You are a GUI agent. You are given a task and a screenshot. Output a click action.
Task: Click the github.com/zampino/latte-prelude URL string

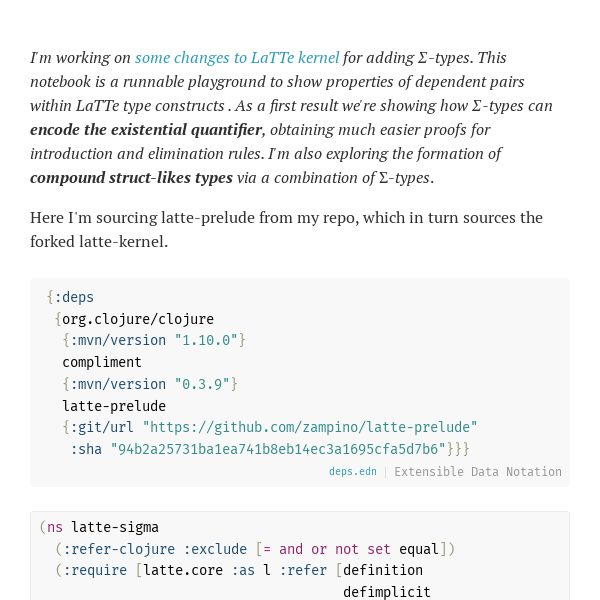(x=310, y=427)
